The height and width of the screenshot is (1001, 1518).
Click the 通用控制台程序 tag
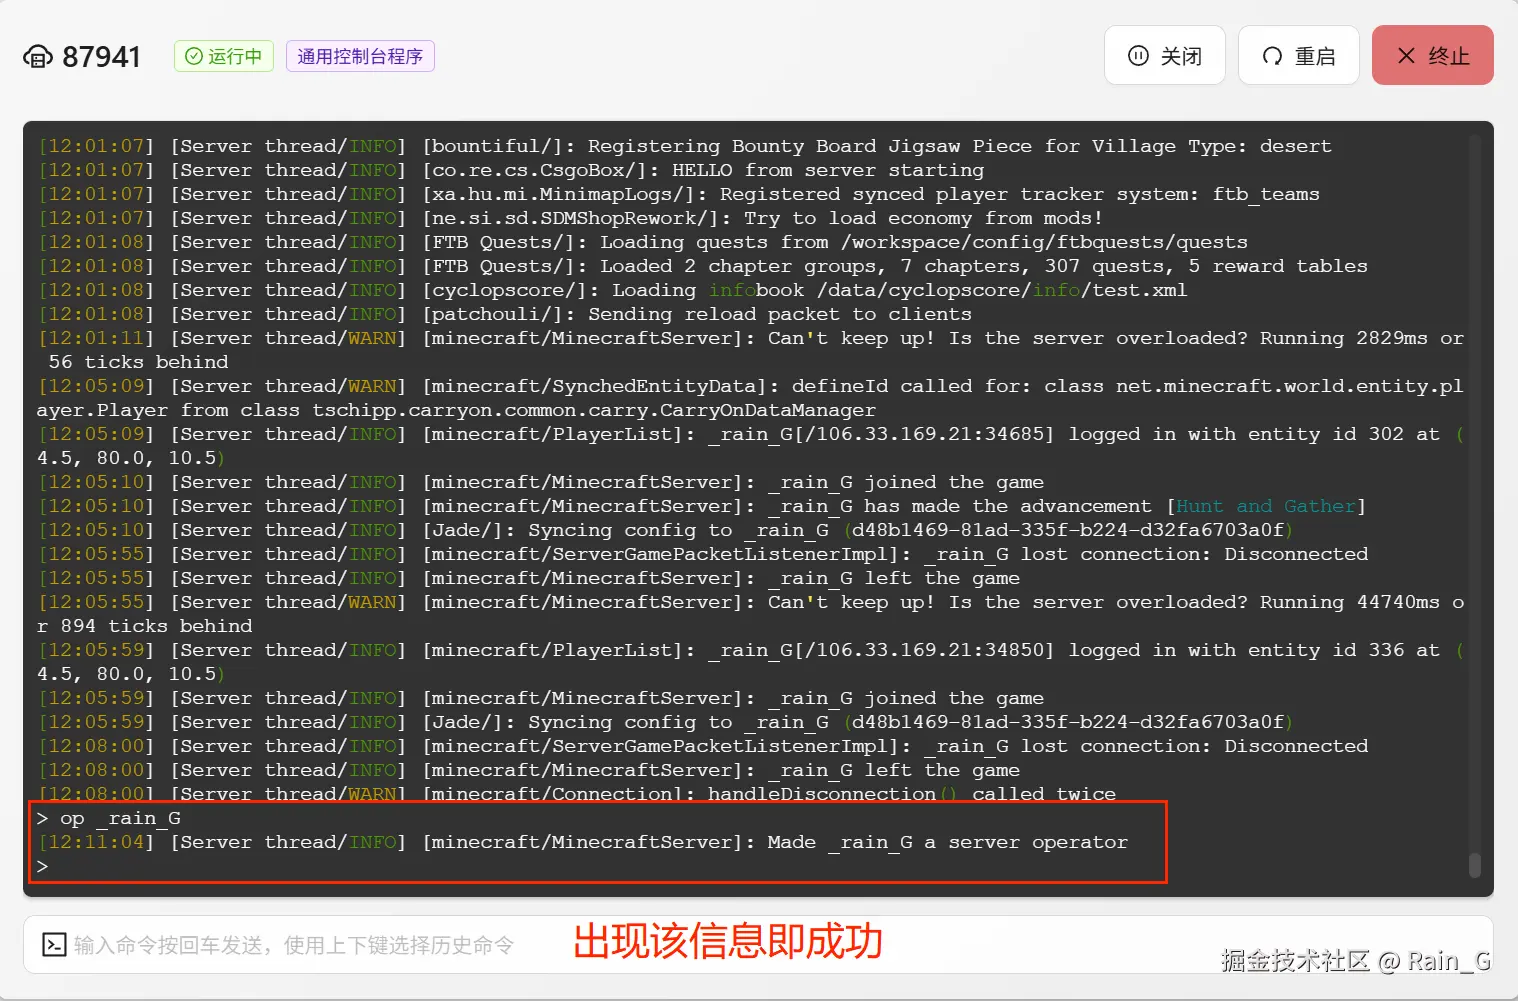(360, 56)
